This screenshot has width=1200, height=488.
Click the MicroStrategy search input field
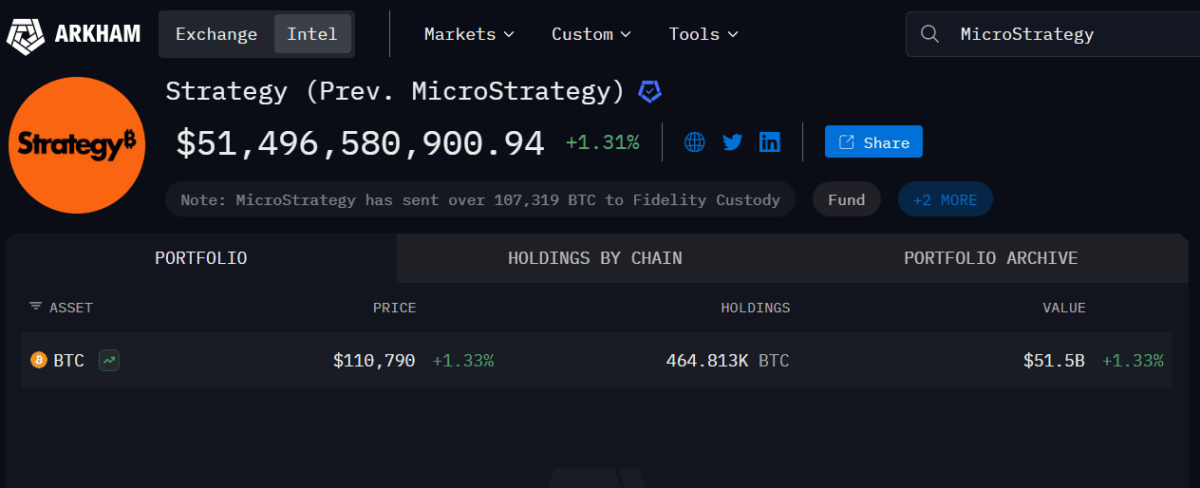click(1060, 34)
